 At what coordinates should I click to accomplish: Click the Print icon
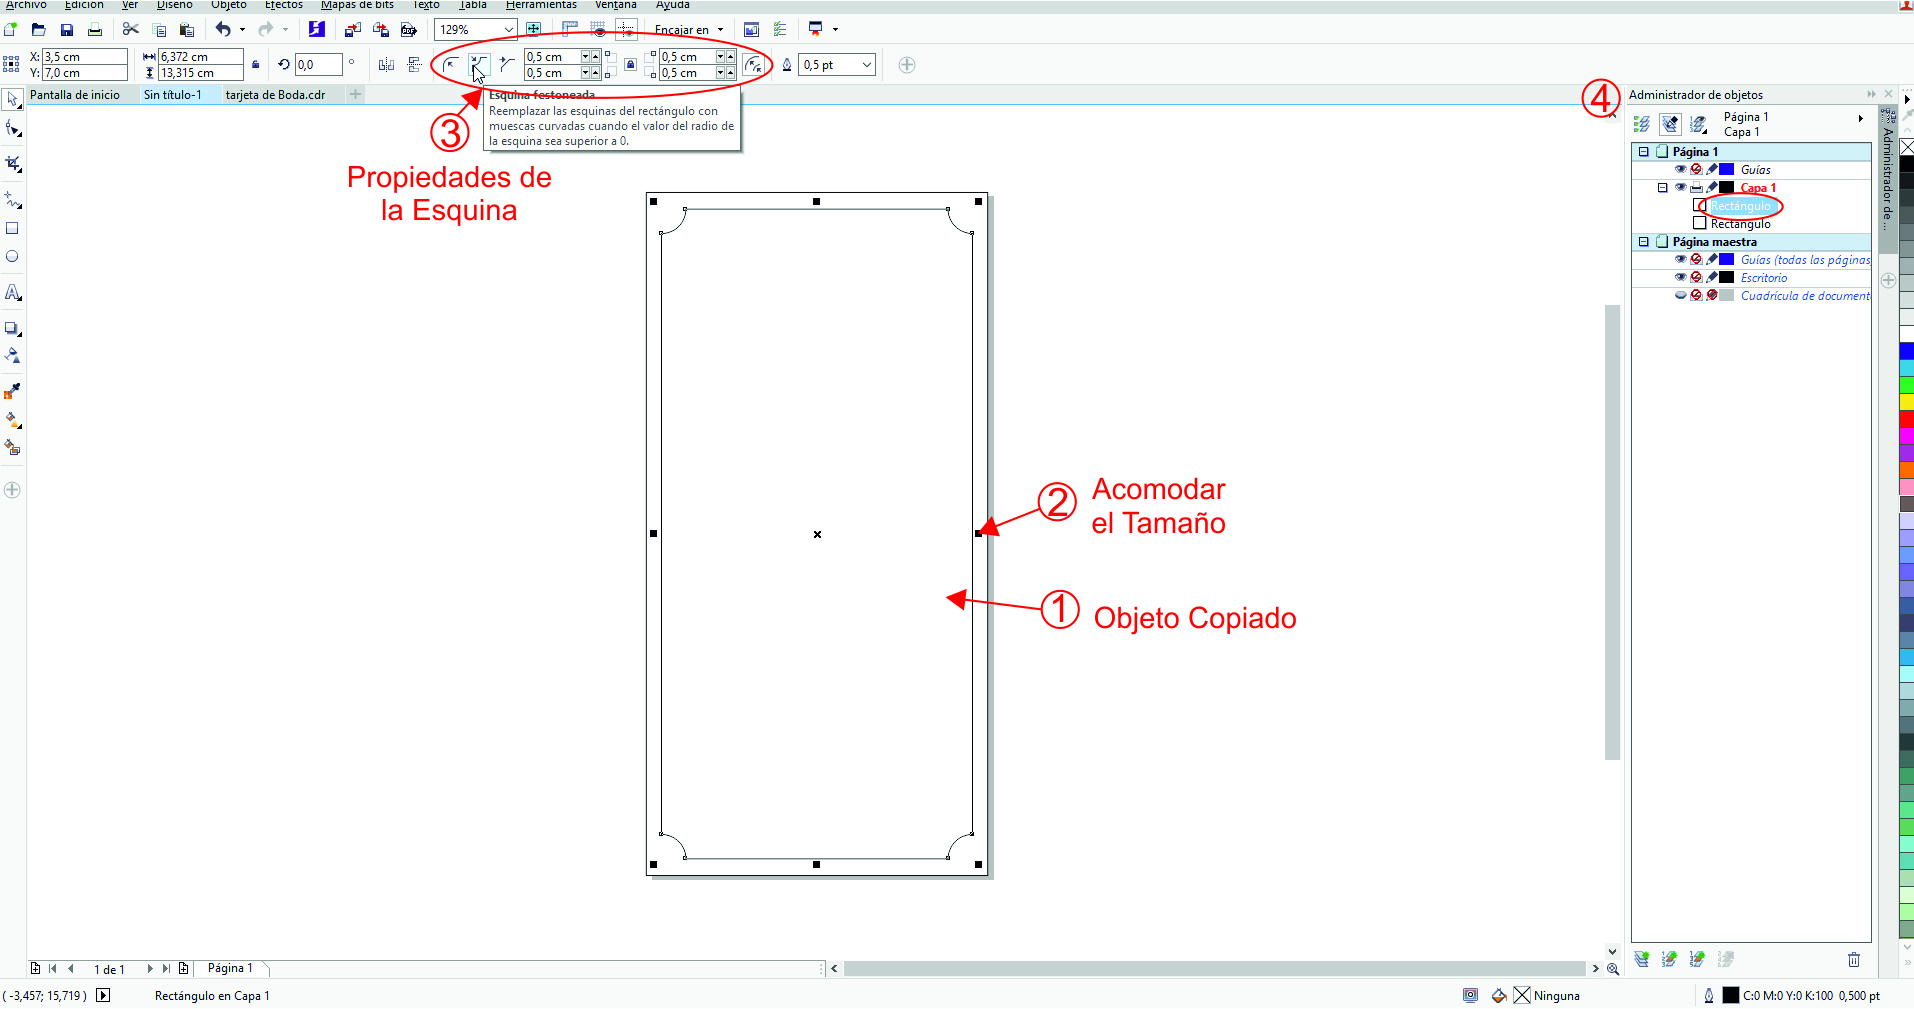95,29
